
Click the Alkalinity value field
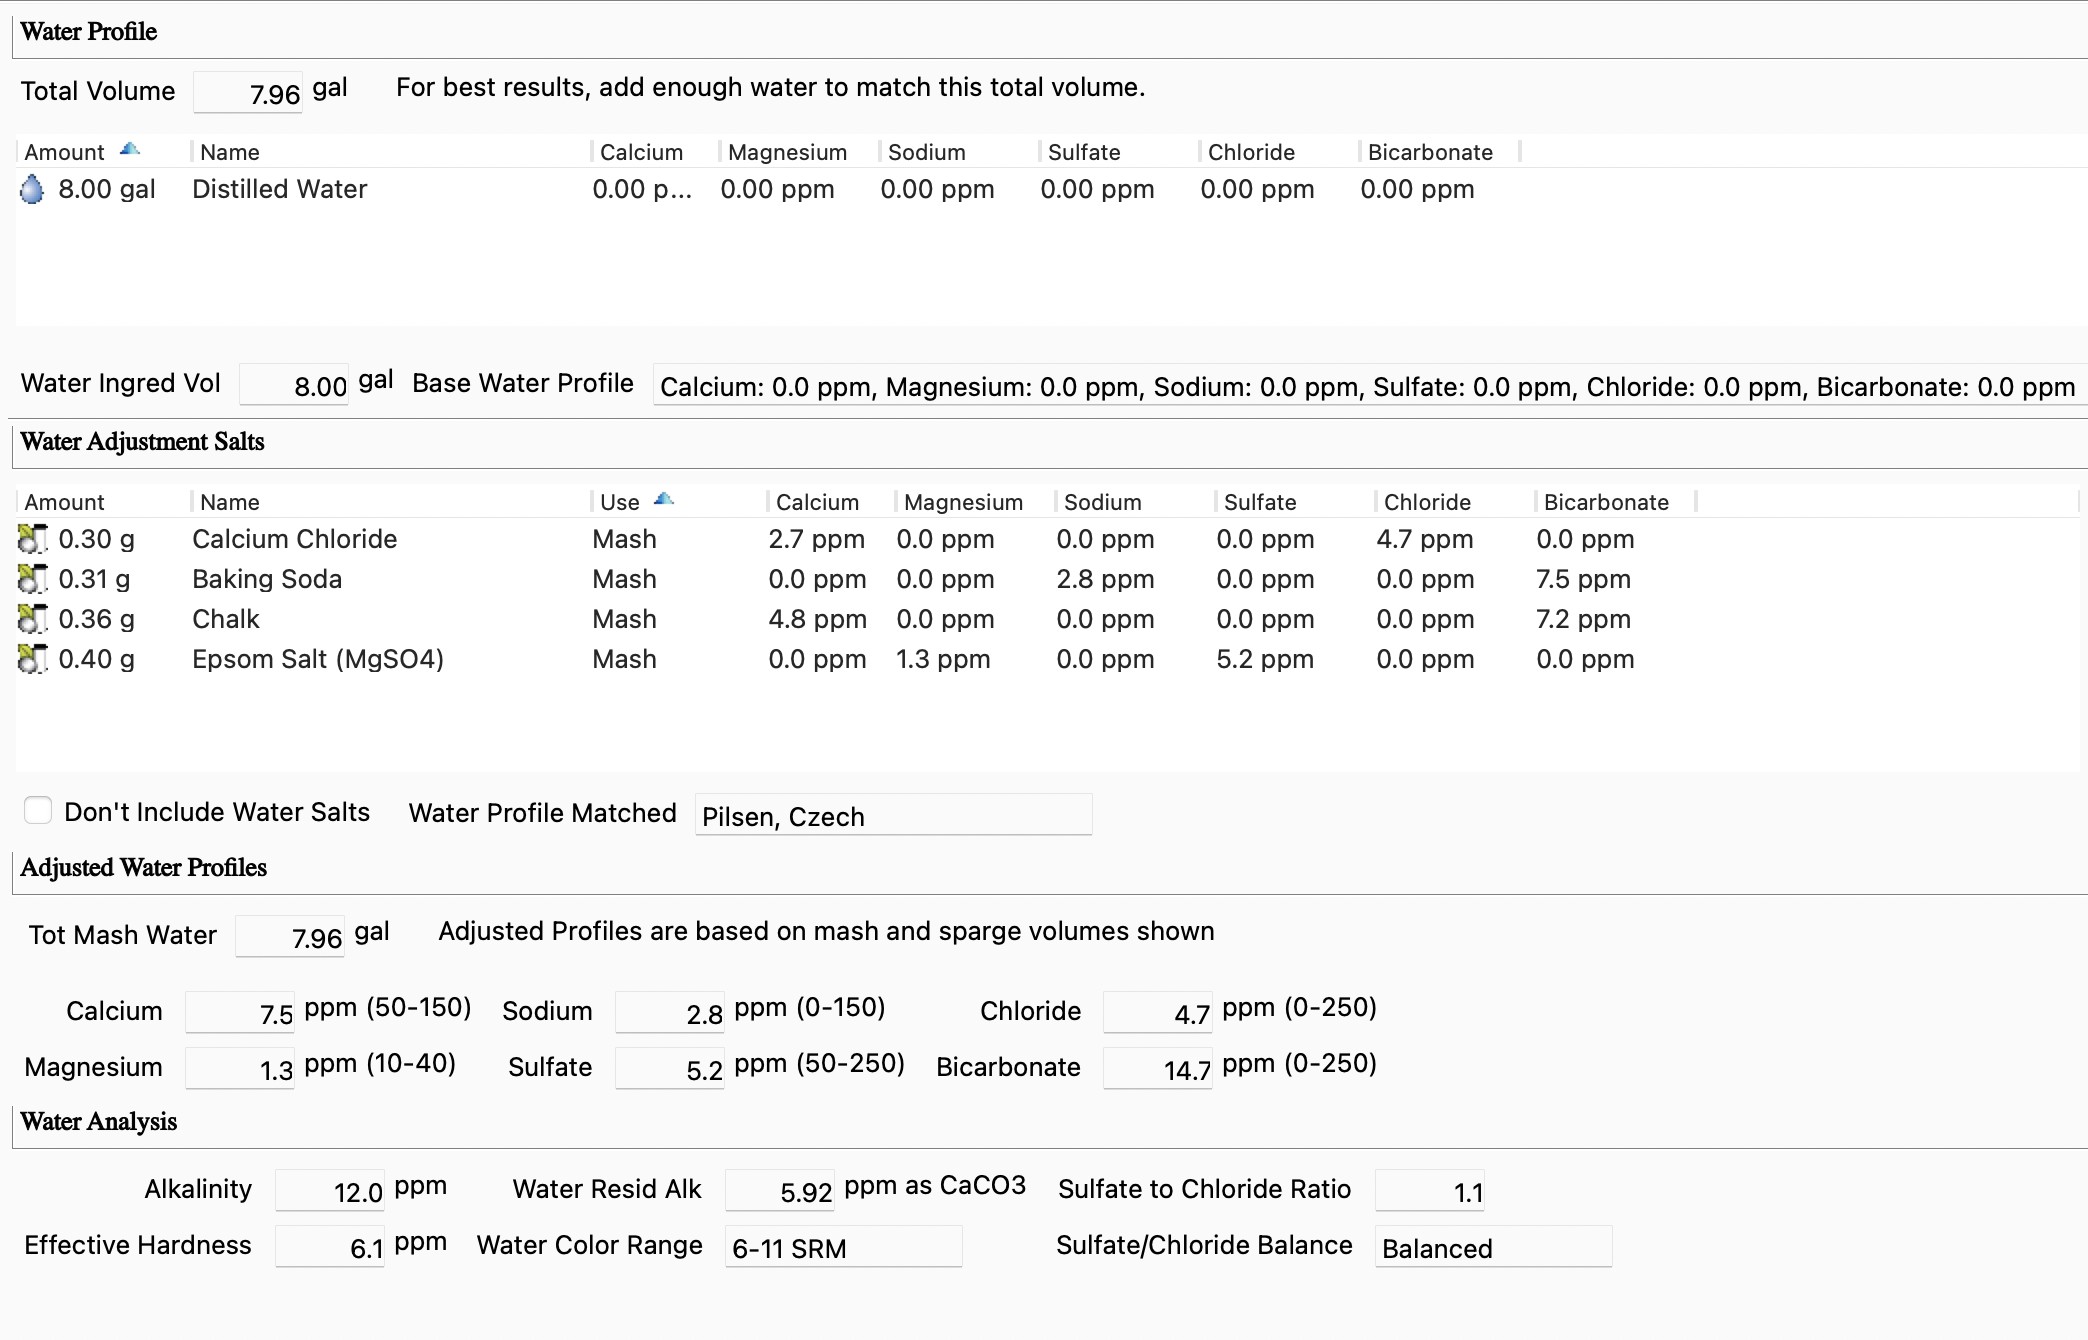coord(330,1191)
